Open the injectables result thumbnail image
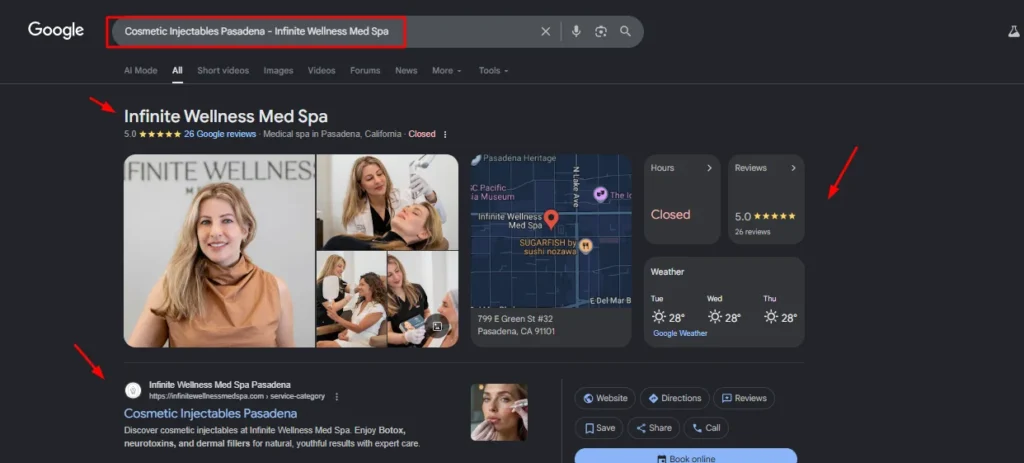This screenshot has height=463, width=1024. pyautogui.click(x=499, y=412)
